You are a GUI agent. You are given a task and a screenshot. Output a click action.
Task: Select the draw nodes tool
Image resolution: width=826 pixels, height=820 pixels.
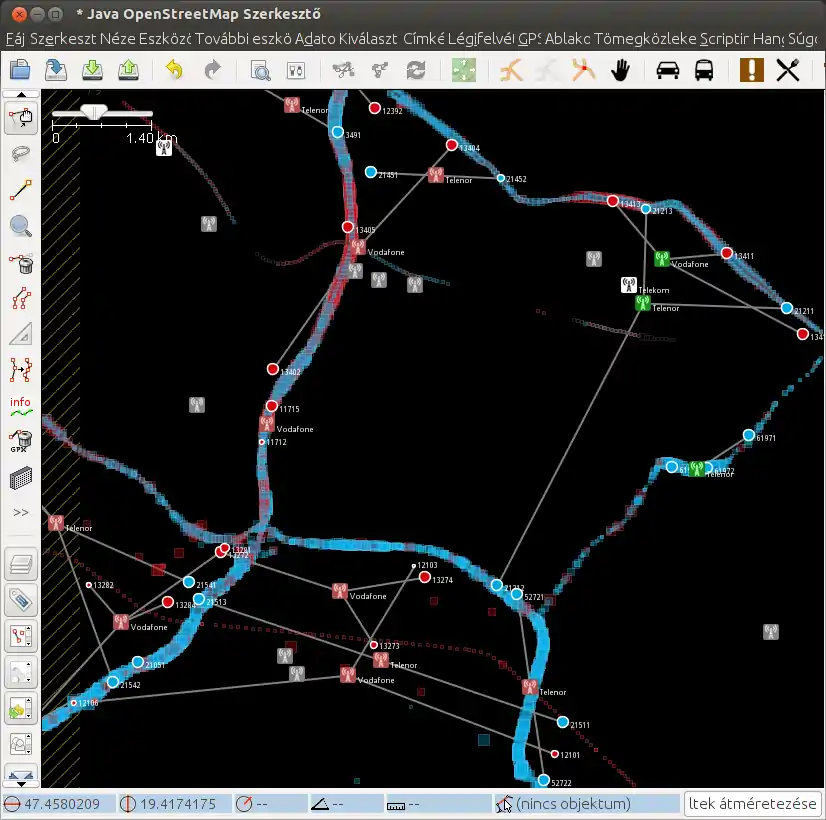point(21,190)
